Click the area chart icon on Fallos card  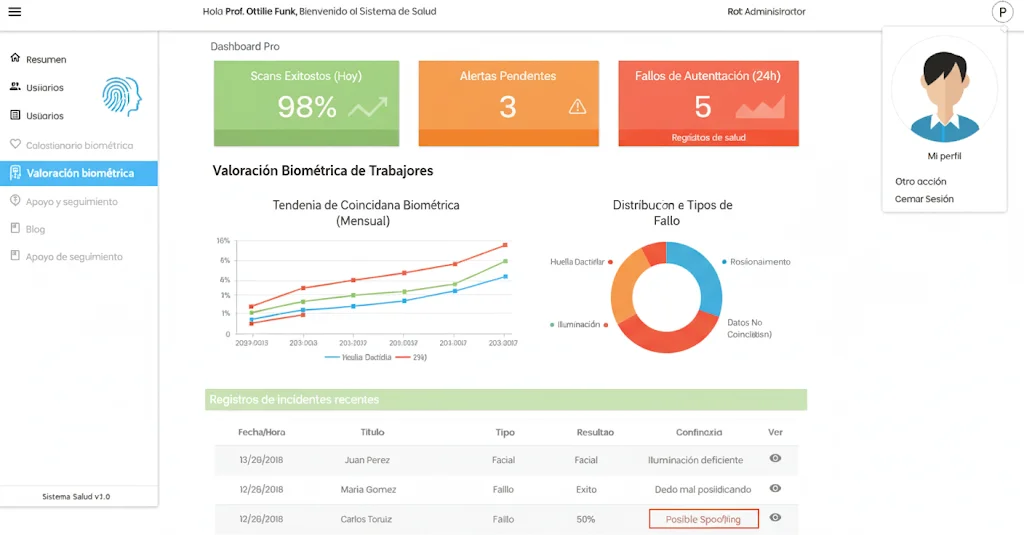pyautogui.click(x=760, y=107)
